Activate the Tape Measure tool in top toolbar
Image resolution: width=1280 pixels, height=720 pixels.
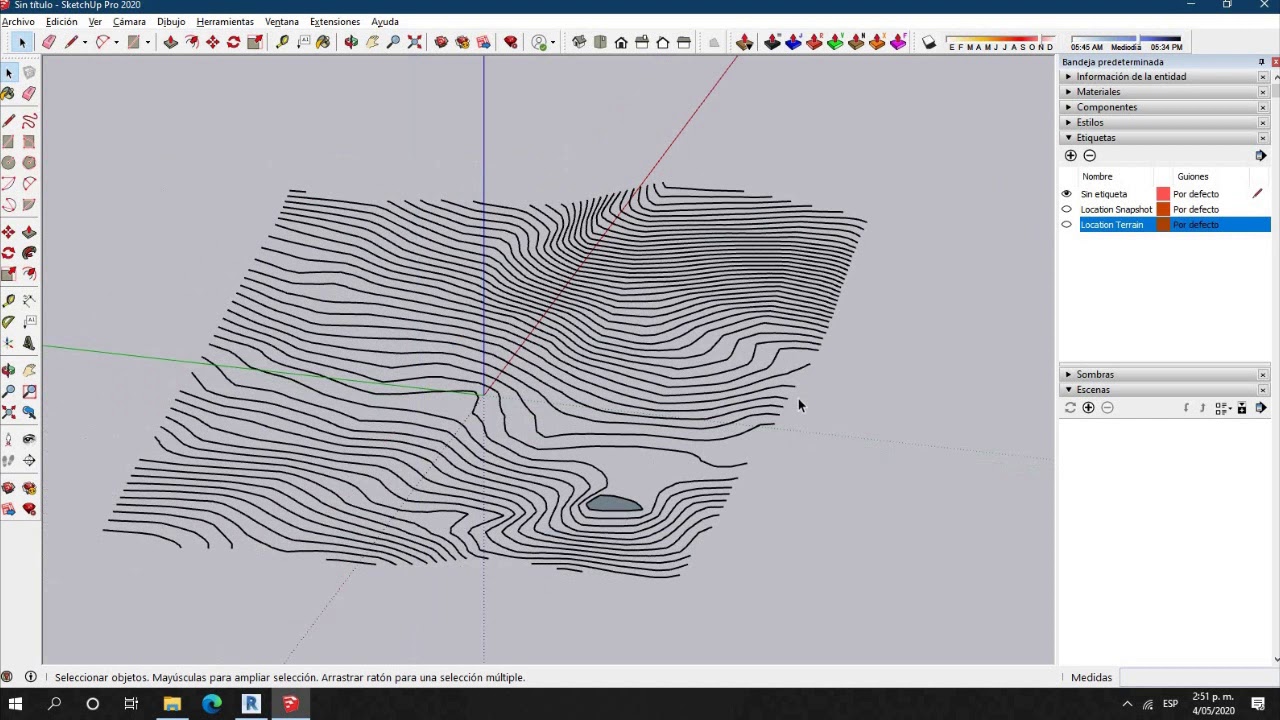pos(282,42)
